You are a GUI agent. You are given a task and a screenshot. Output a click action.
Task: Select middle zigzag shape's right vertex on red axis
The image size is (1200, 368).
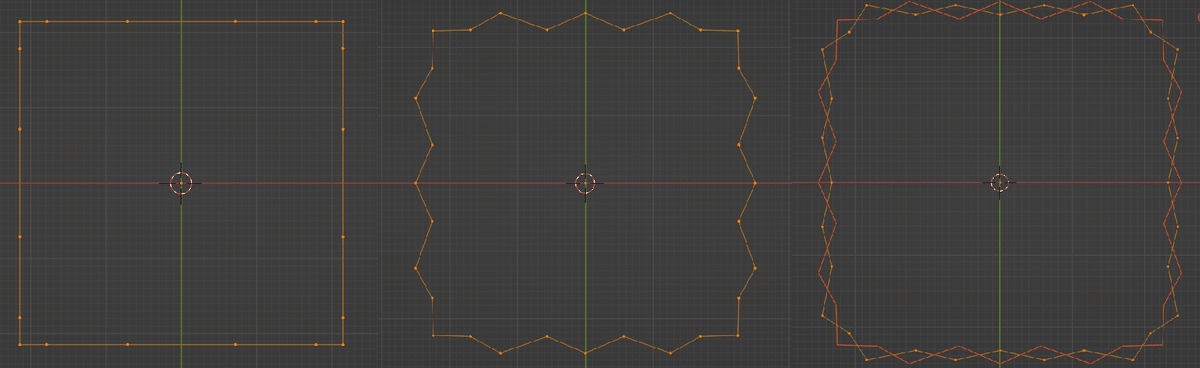point(755,183)
